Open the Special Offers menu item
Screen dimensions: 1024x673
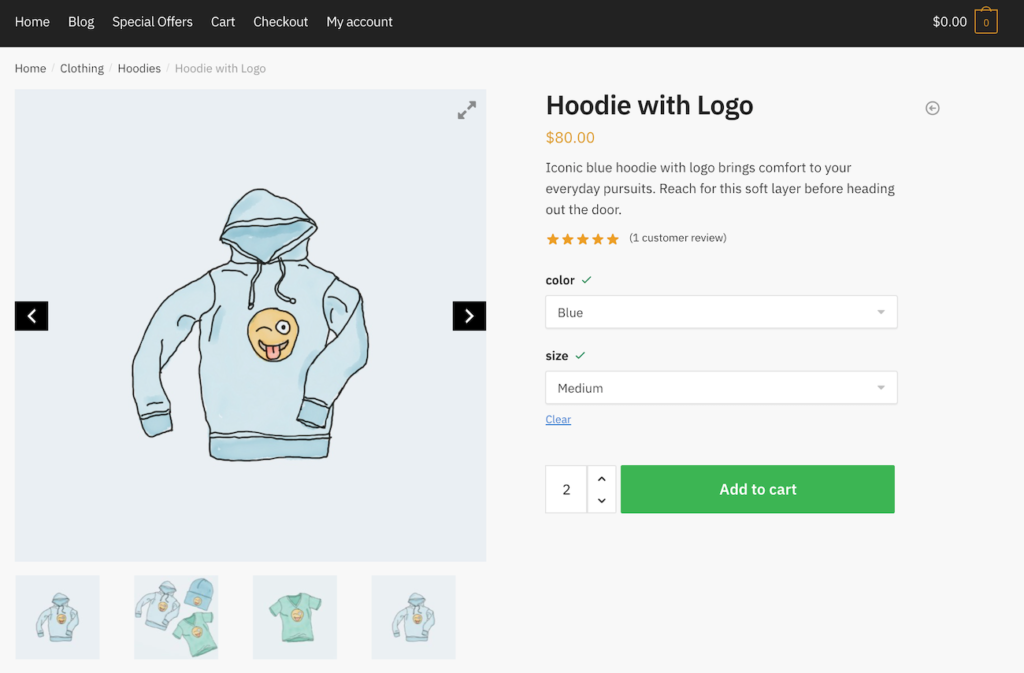[x=152, y=21]
